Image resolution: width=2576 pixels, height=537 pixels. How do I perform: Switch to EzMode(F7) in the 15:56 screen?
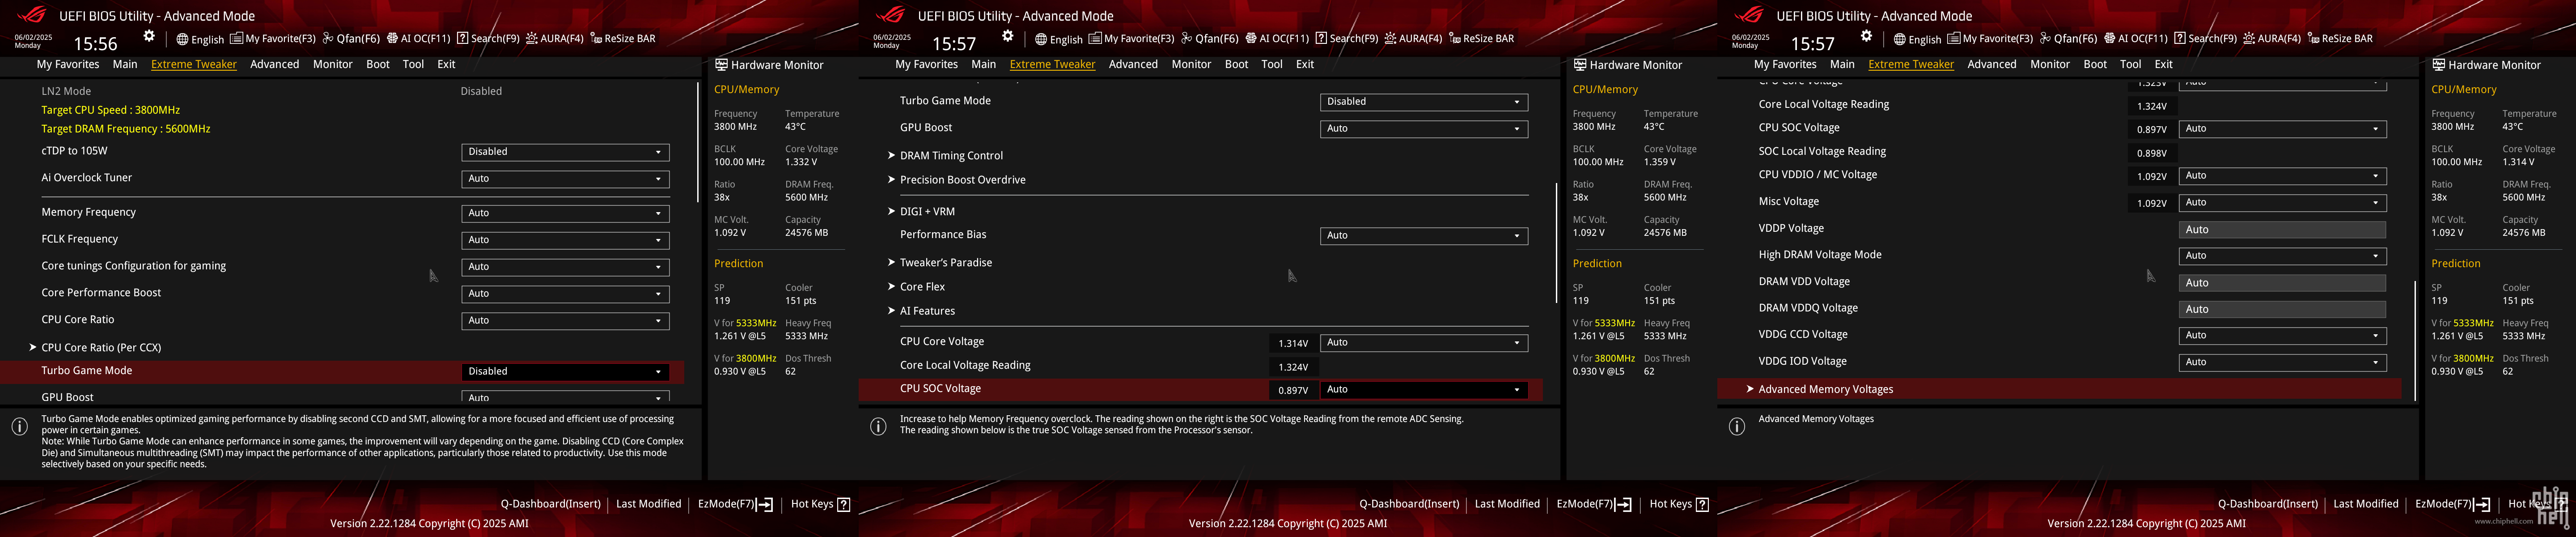[x=735, y=504]
